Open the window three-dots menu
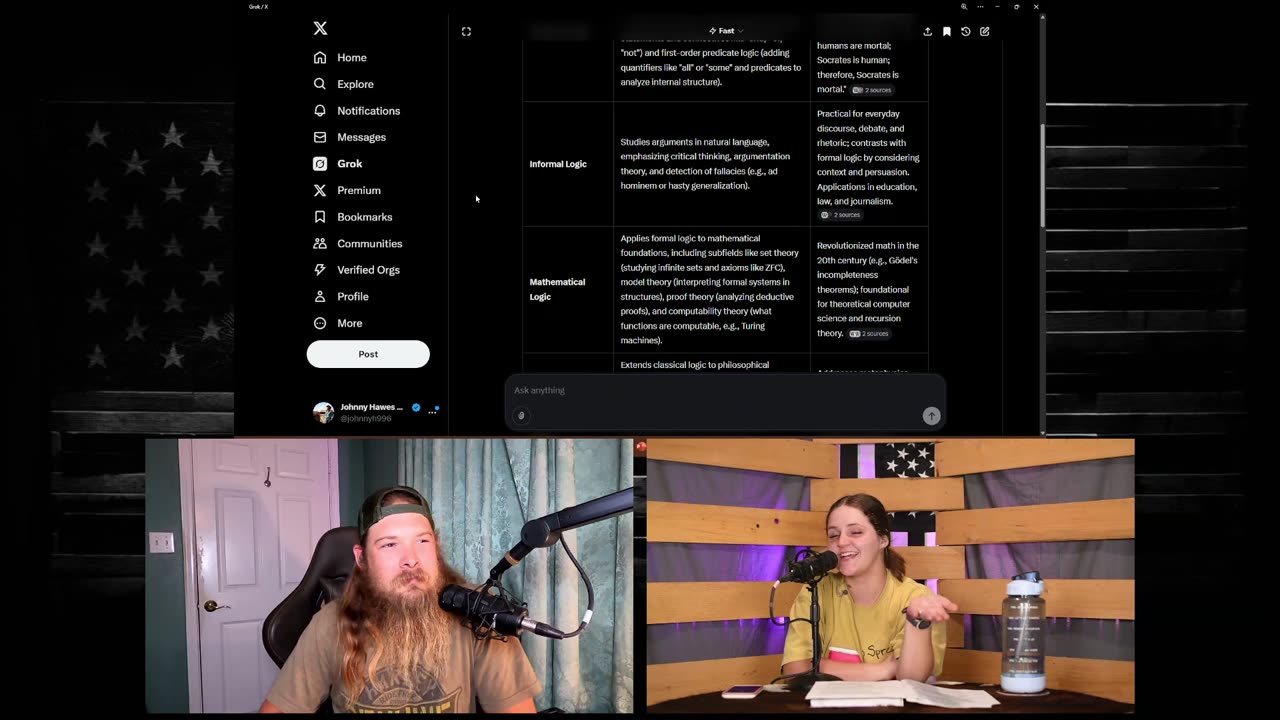The image size is (1280, 720). tap(980, 7)
